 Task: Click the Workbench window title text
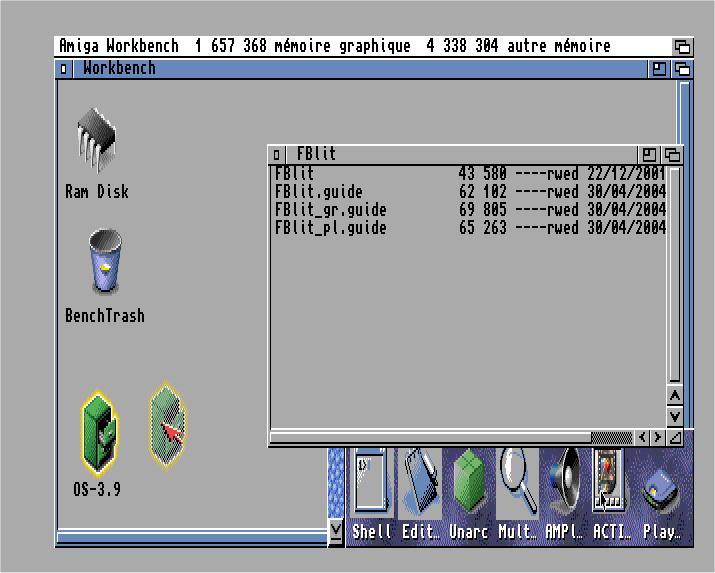119,68
